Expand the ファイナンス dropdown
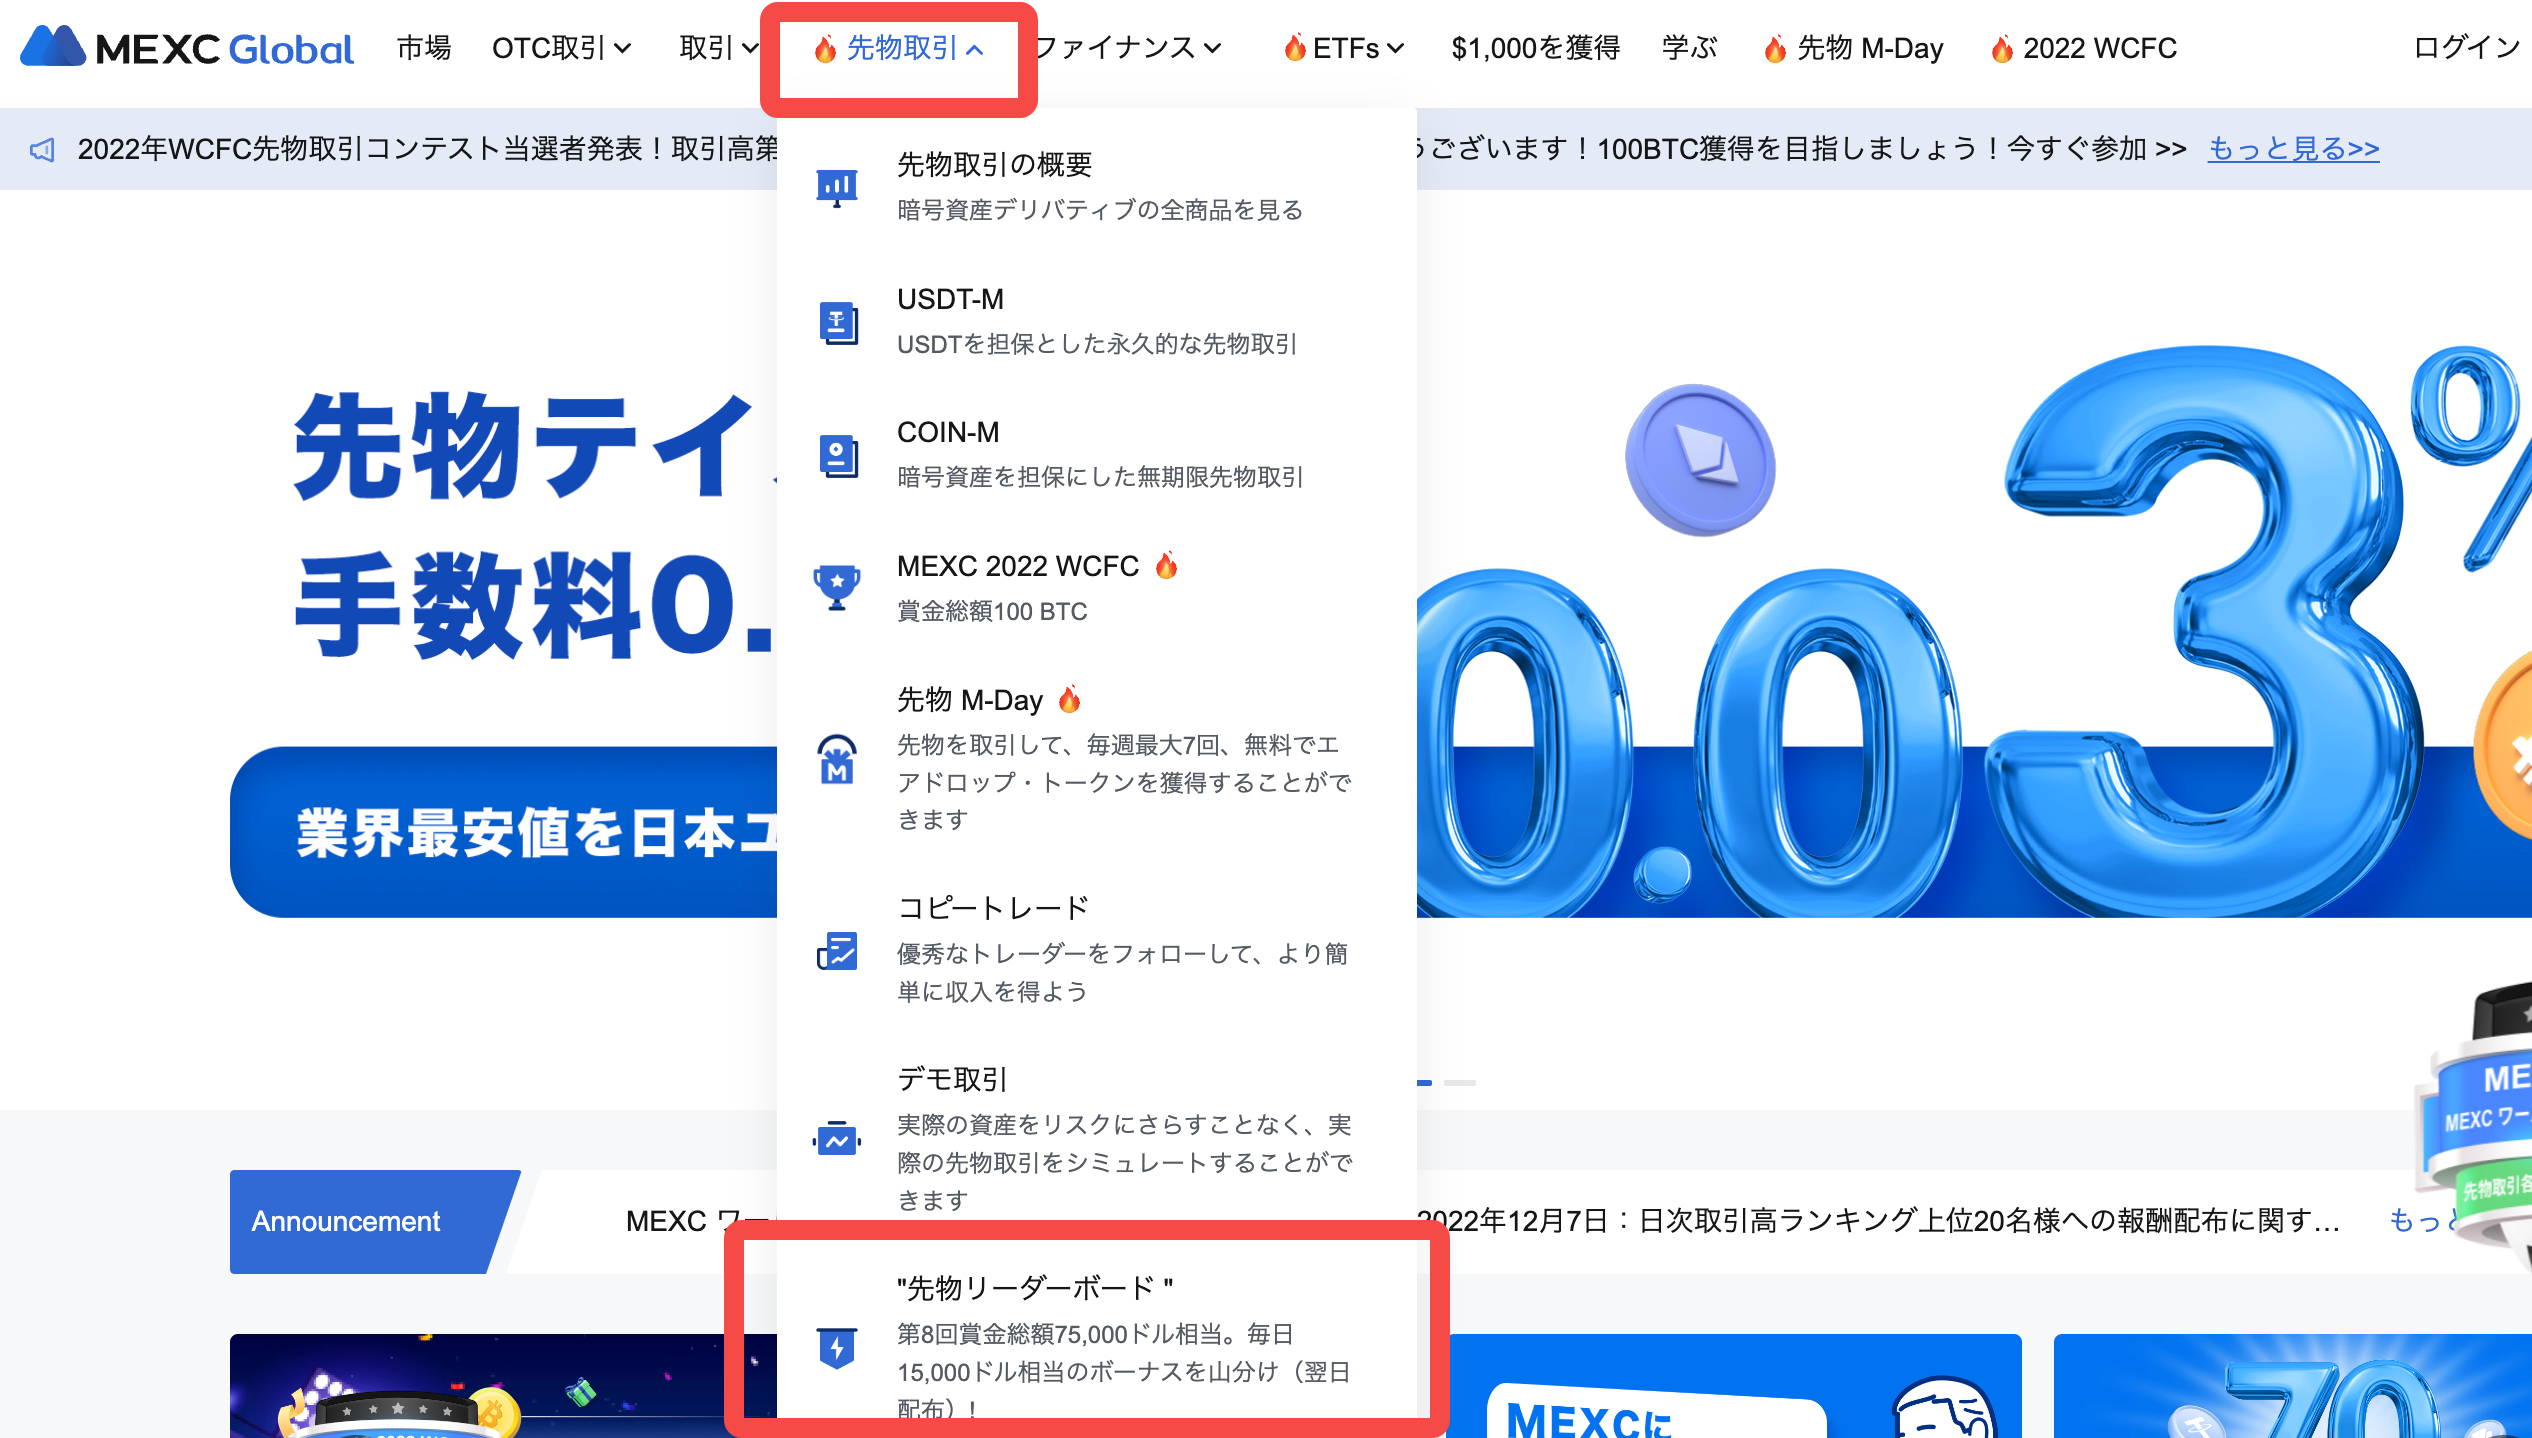 click(1127, 48)
